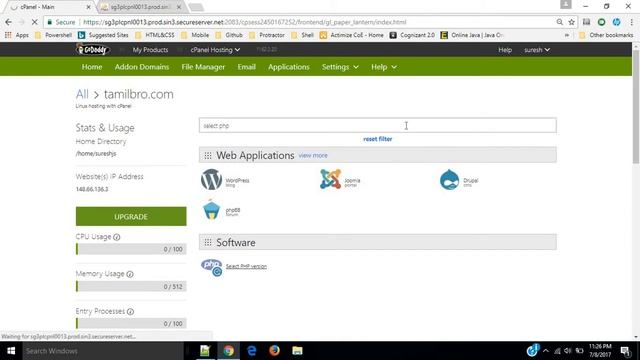Open Firefox from the taskbar
Viewport: 640px width, 360px height.
point(274,351)
